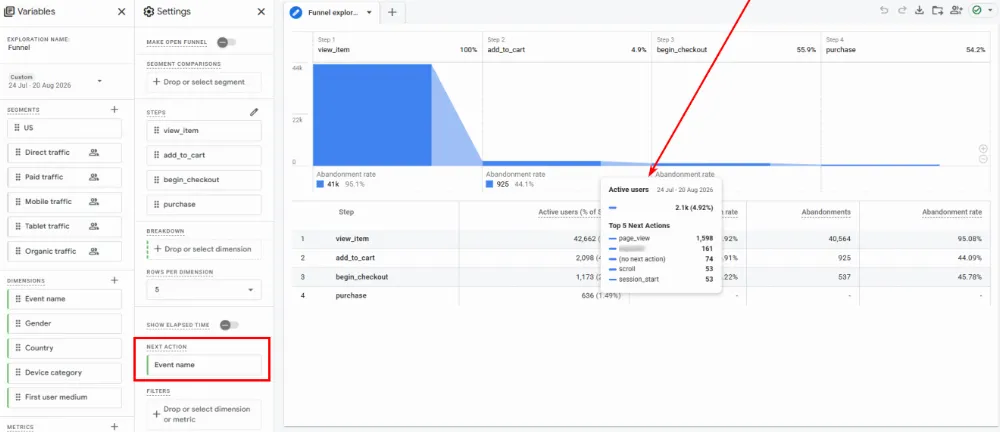The height and width of the screenshot is (432, 1000).
Task: Click the add_to_cart step in Settings
Action: pyautogui.click(x=203, y=155)
